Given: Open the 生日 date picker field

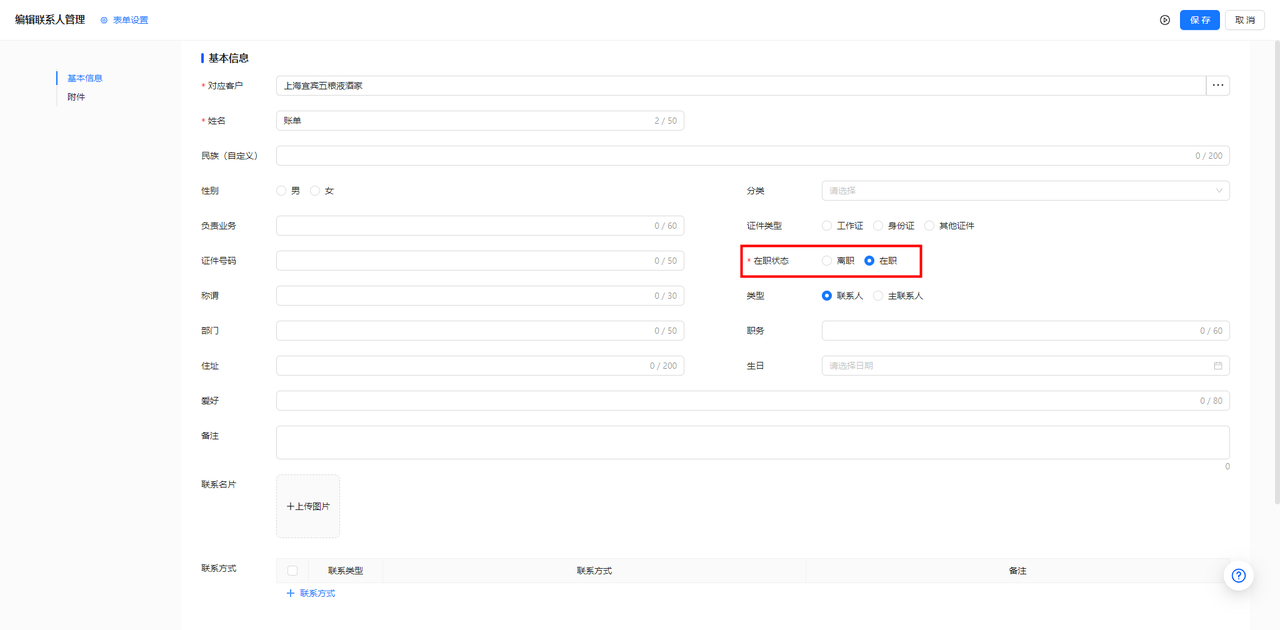Looking at the screenshot, I should pyautogui.click(x=1026, y=366).
